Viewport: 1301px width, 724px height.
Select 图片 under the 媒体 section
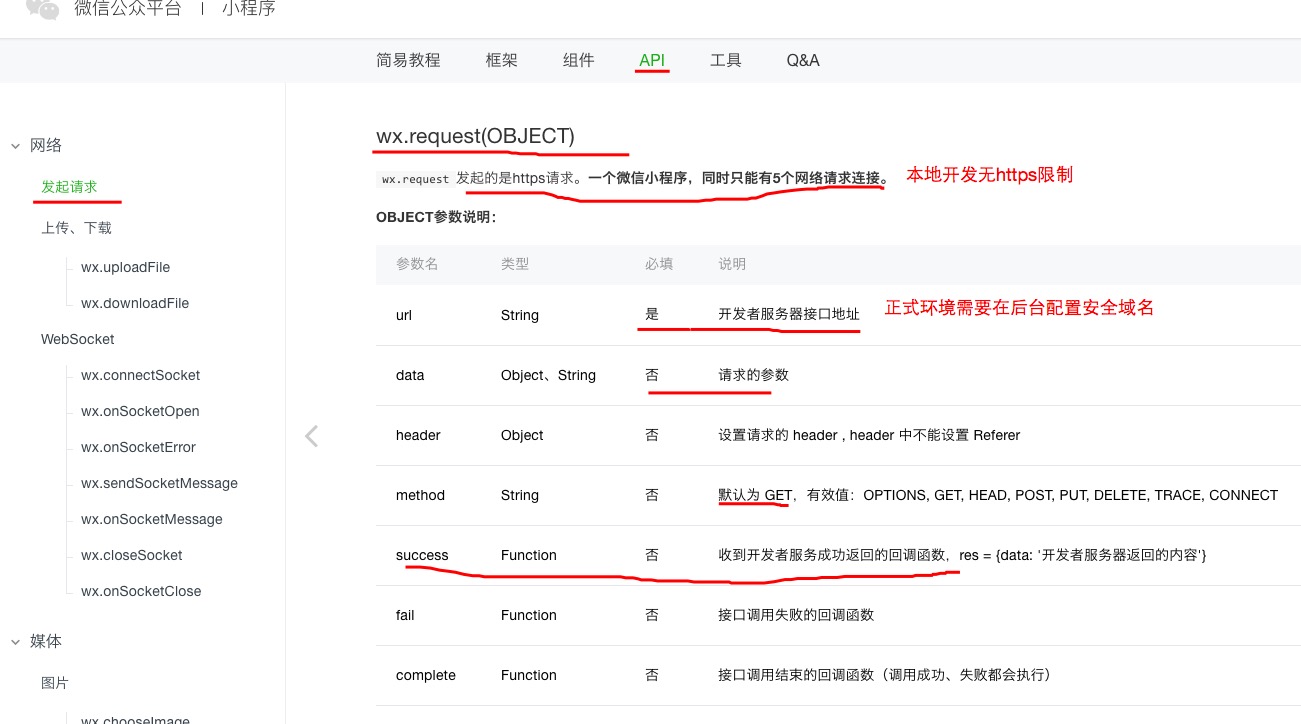tap(55, 683)
